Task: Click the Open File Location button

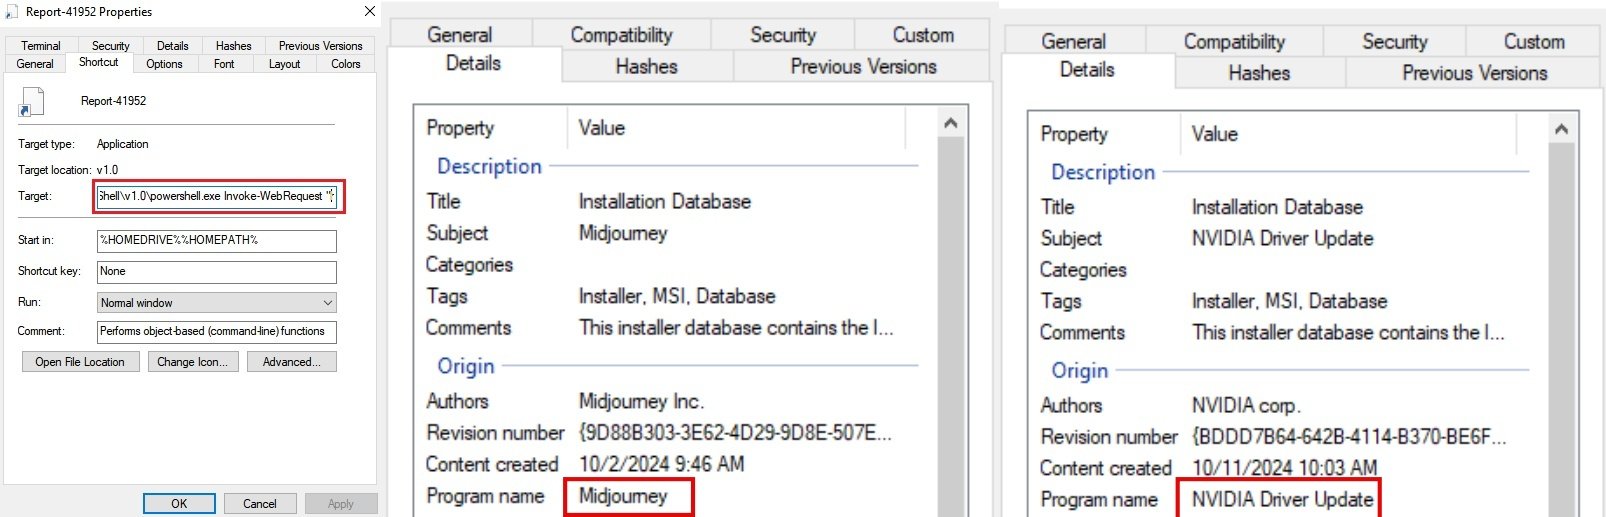Action: pyautogui.click(x=80, y=362)
